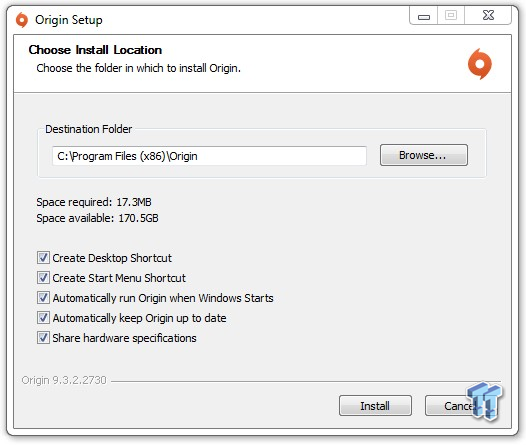Click into the destination folder path field
526x445 pixels.
pyautogui.click(x=209, y=156)
